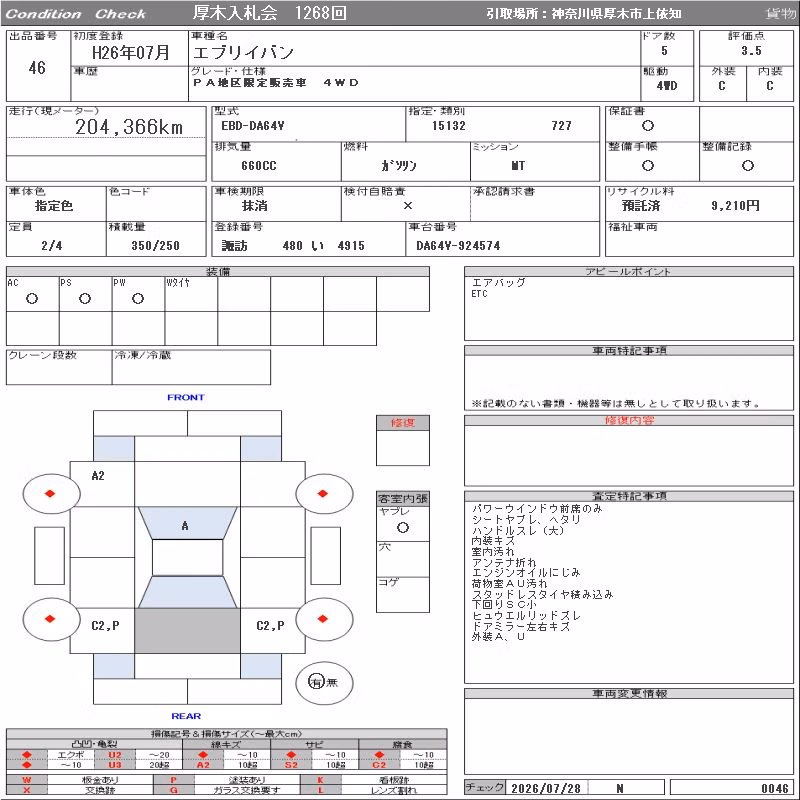Toggle the PW equipment circle
800x800 pixels.
pyautogui.click(x=138, y=298)
